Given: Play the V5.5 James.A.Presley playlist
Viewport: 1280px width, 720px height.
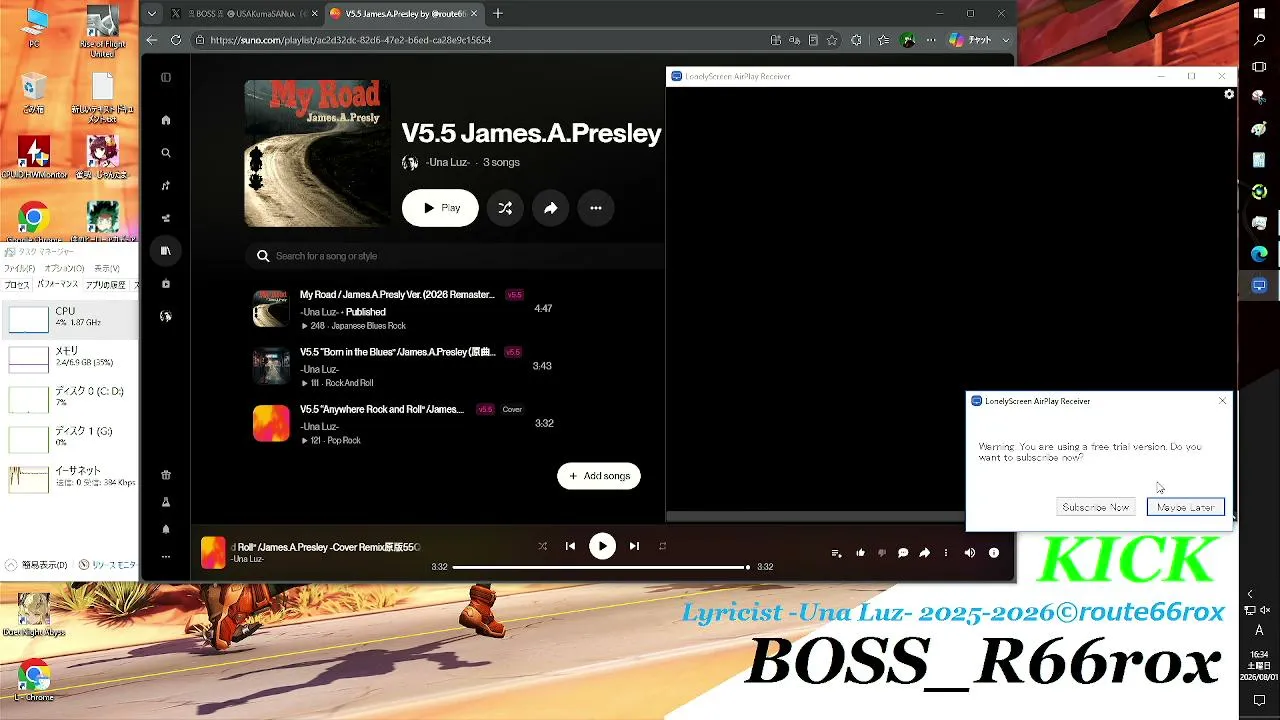Looking at the screenshot, I should point(440,208).
